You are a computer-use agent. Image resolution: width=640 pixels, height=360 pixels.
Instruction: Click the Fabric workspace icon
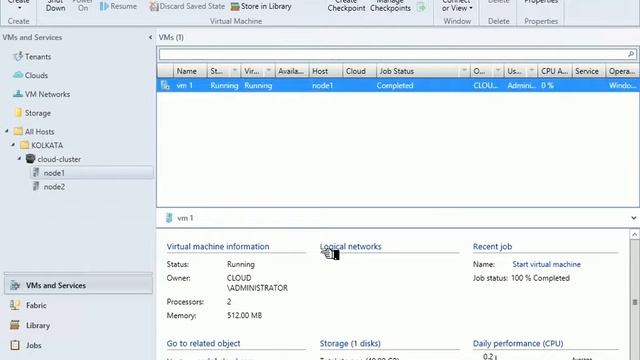[15, 305]
